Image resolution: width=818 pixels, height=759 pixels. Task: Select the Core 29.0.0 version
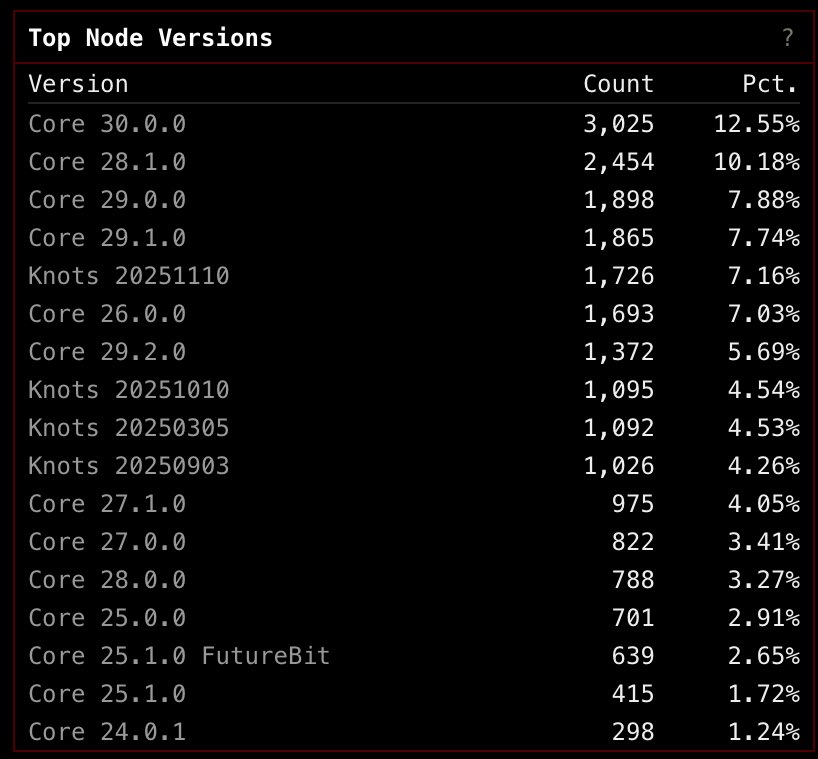coord(107,200)
